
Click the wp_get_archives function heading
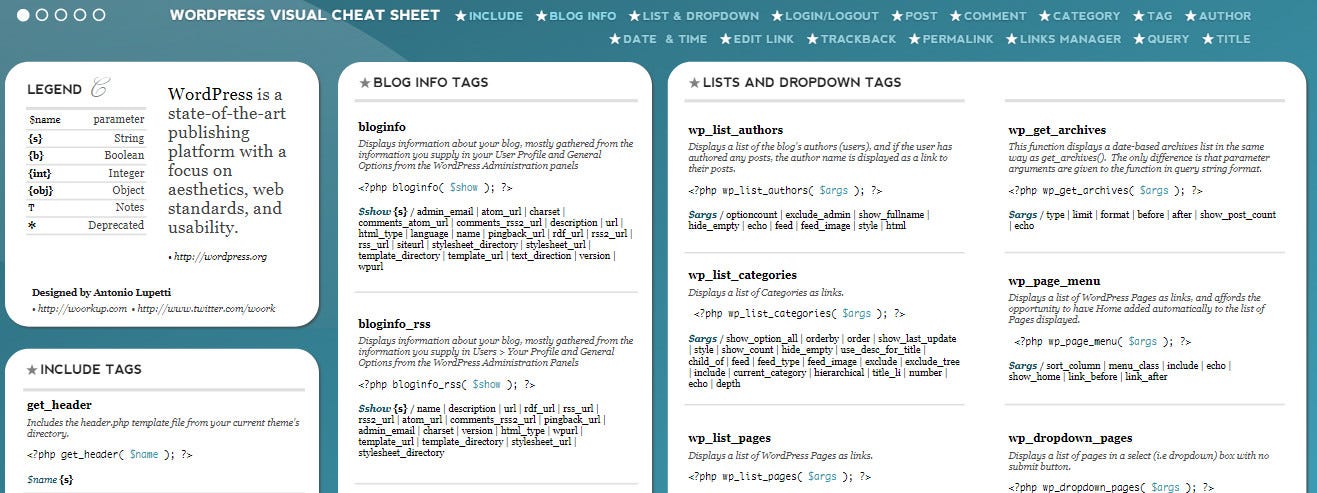coord(1057,130)
